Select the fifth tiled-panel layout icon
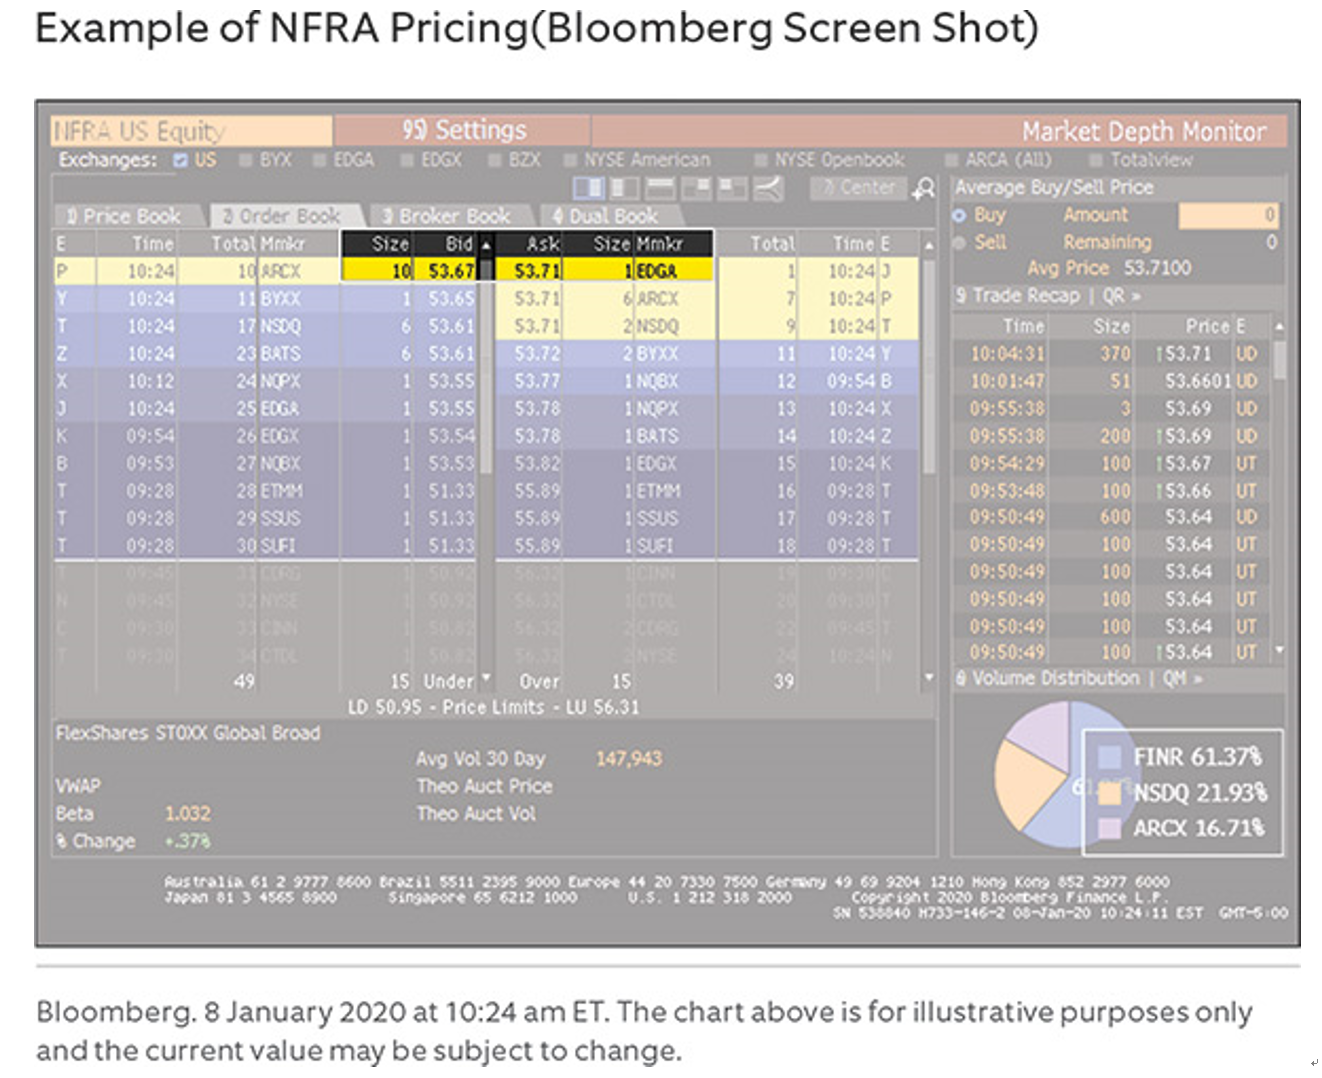 (732, 188)
